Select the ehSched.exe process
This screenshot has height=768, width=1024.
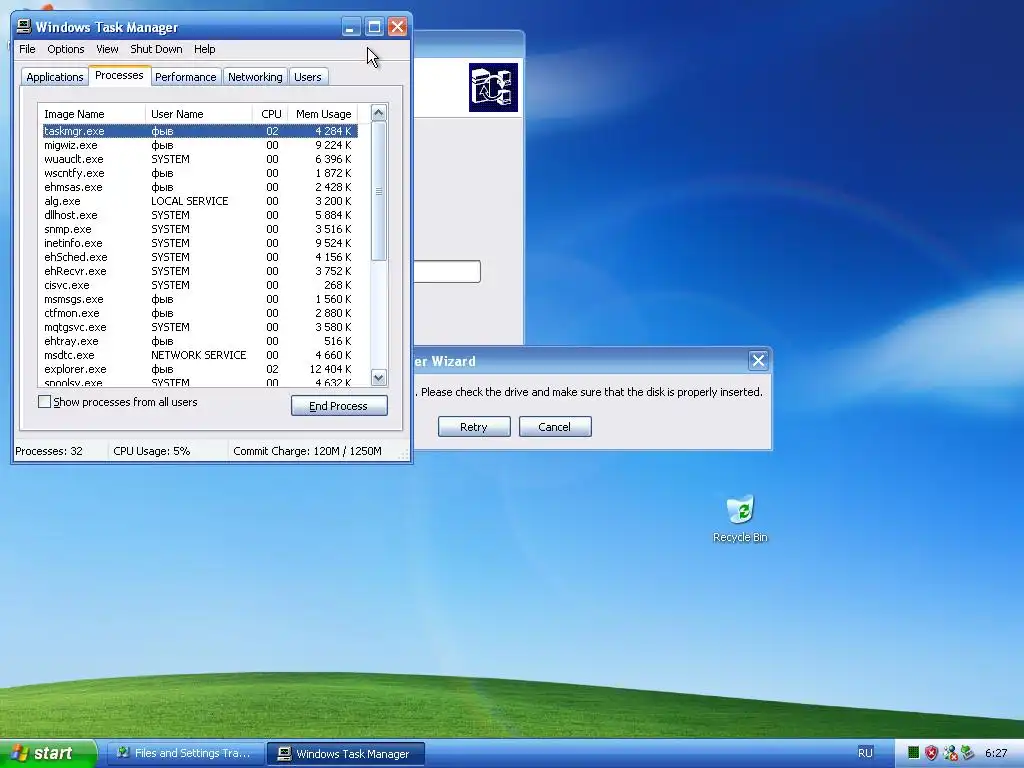[200, 257]
